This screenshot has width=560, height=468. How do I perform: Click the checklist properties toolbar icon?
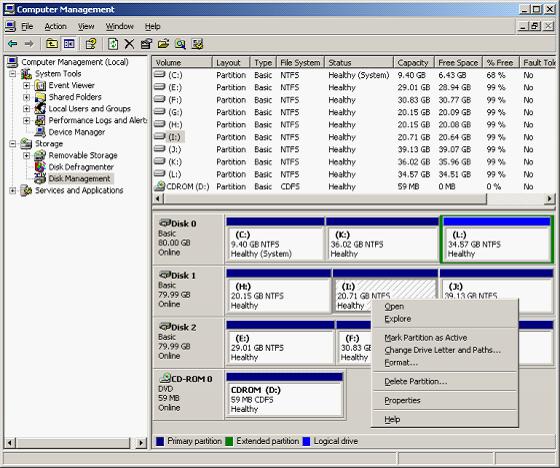[x=146, y=44]
